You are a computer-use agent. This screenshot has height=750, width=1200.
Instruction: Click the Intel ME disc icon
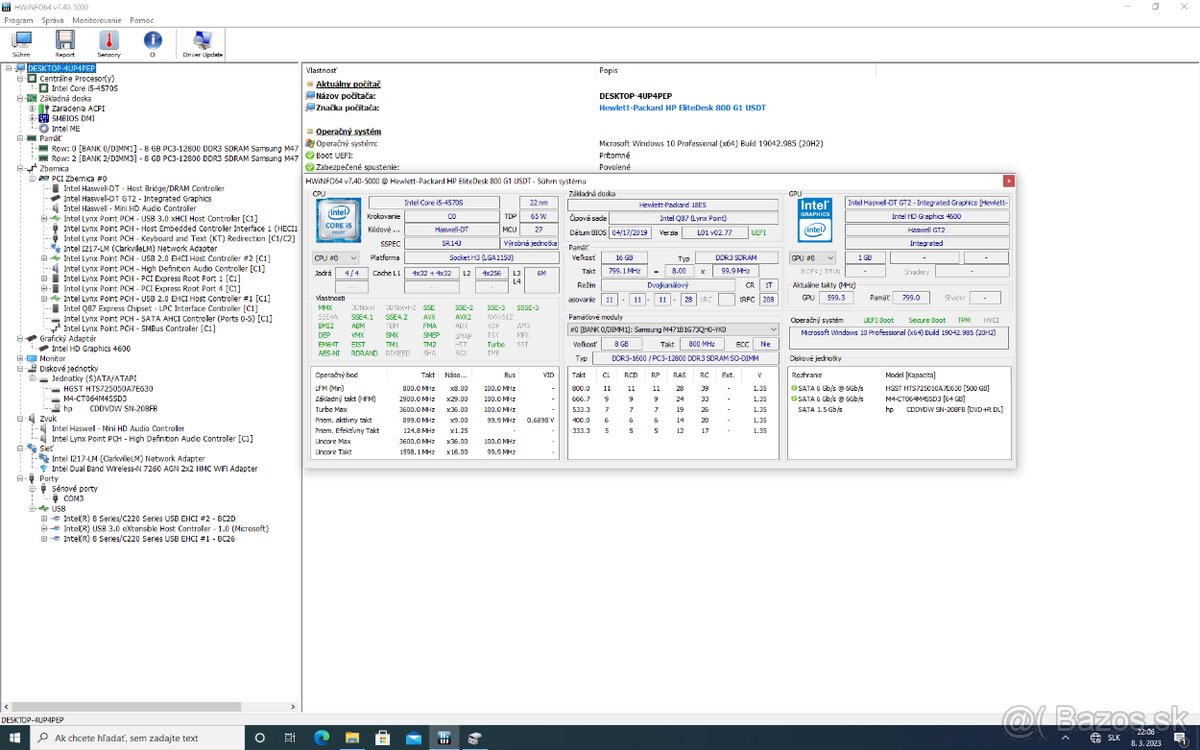tap(44, 128)
